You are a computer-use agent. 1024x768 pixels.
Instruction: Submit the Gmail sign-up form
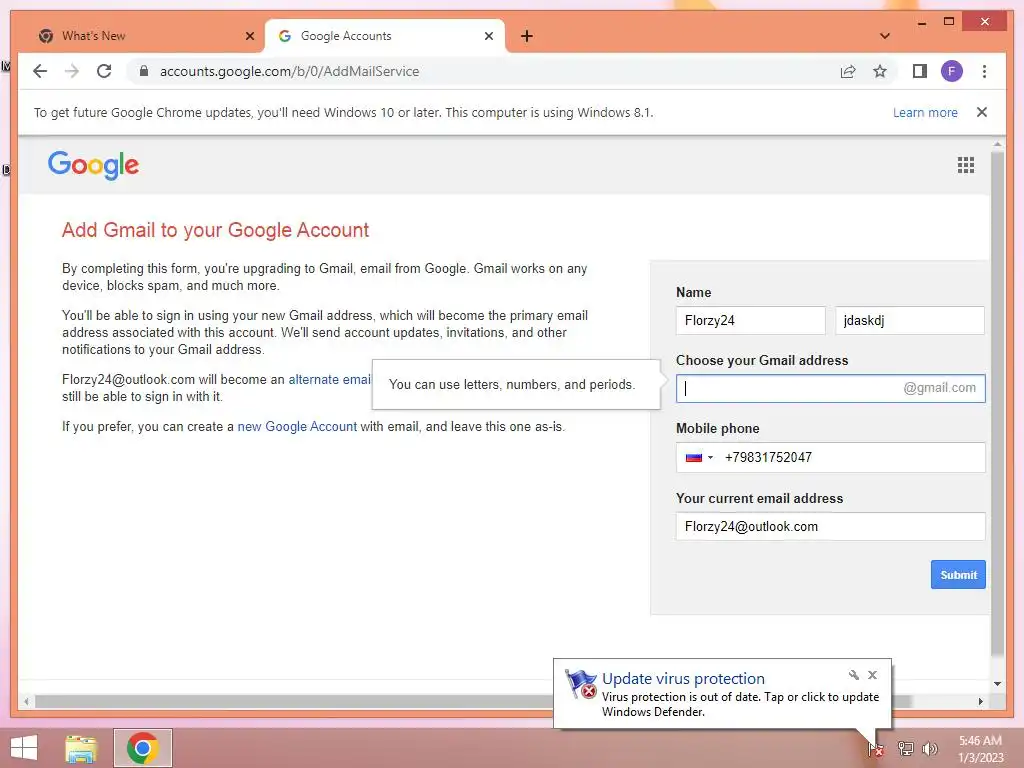[x=958, y=575]
